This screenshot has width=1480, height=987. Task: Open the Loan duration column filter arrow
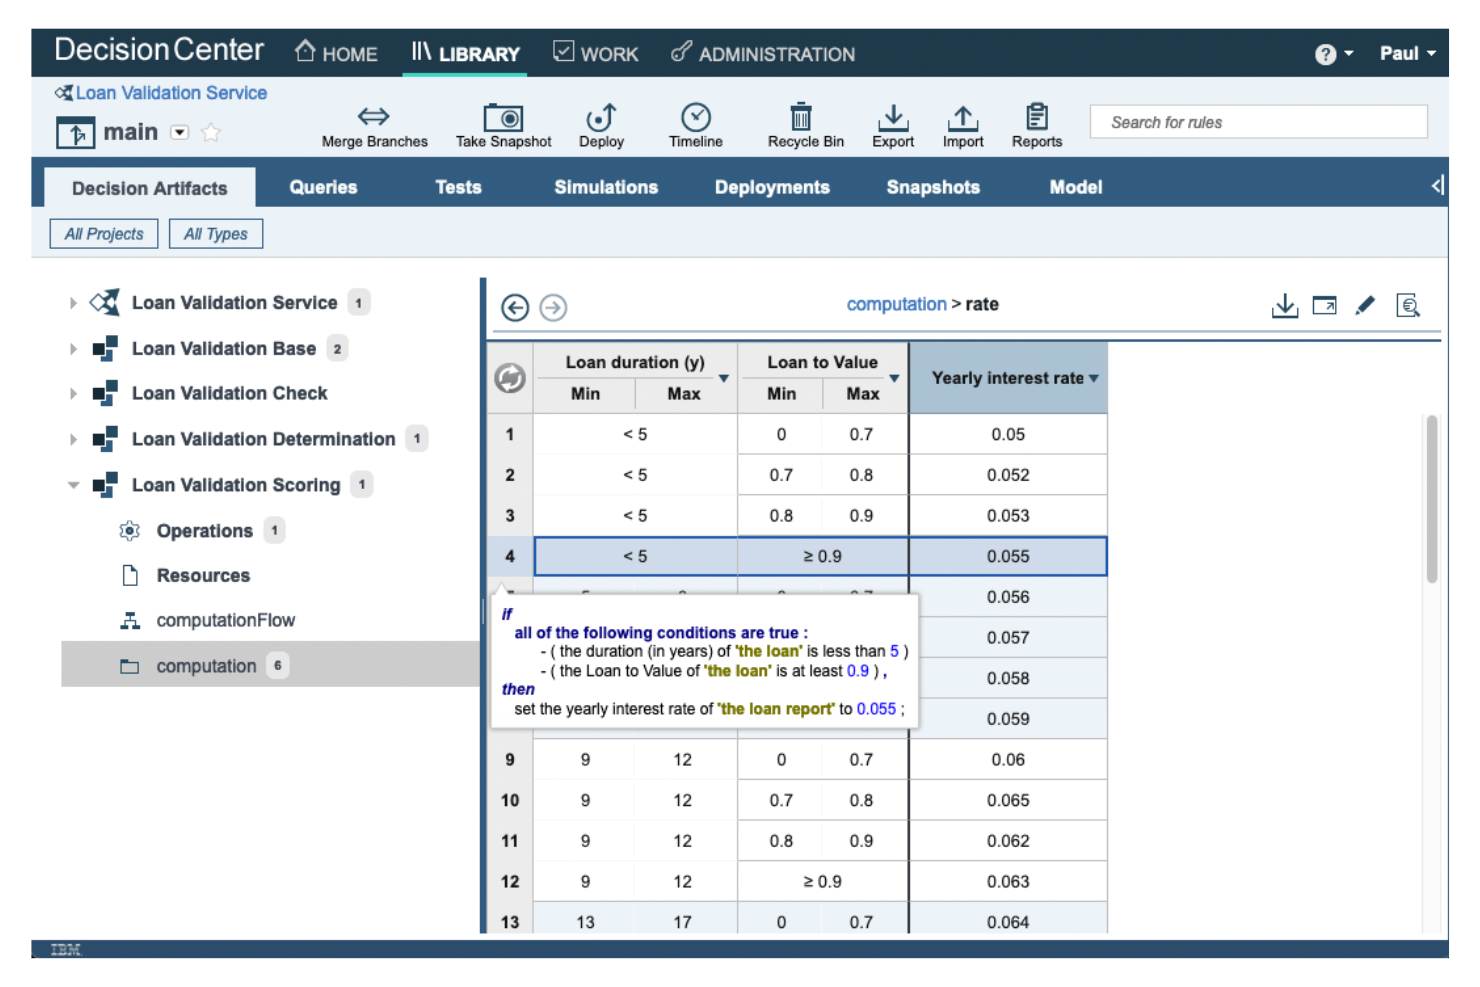(x=724, y=378)
